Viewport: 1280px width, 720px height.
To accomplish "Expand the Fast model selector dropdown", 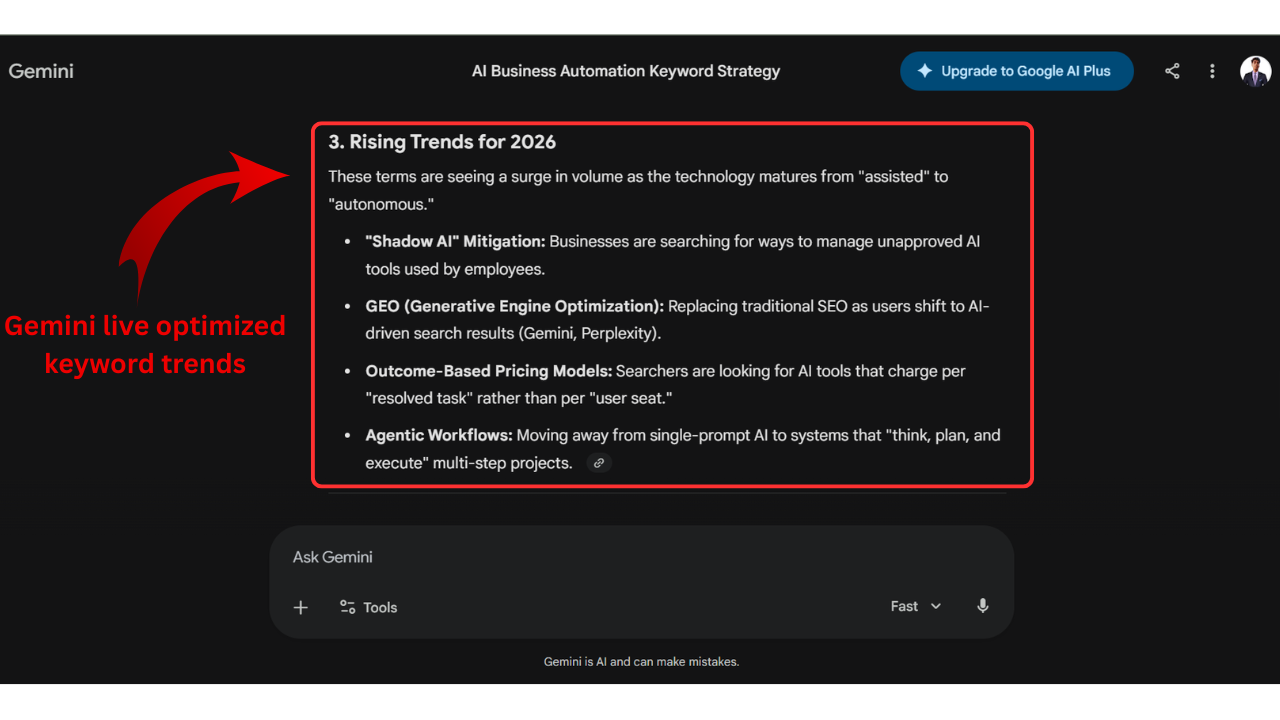I will [916, 606].
